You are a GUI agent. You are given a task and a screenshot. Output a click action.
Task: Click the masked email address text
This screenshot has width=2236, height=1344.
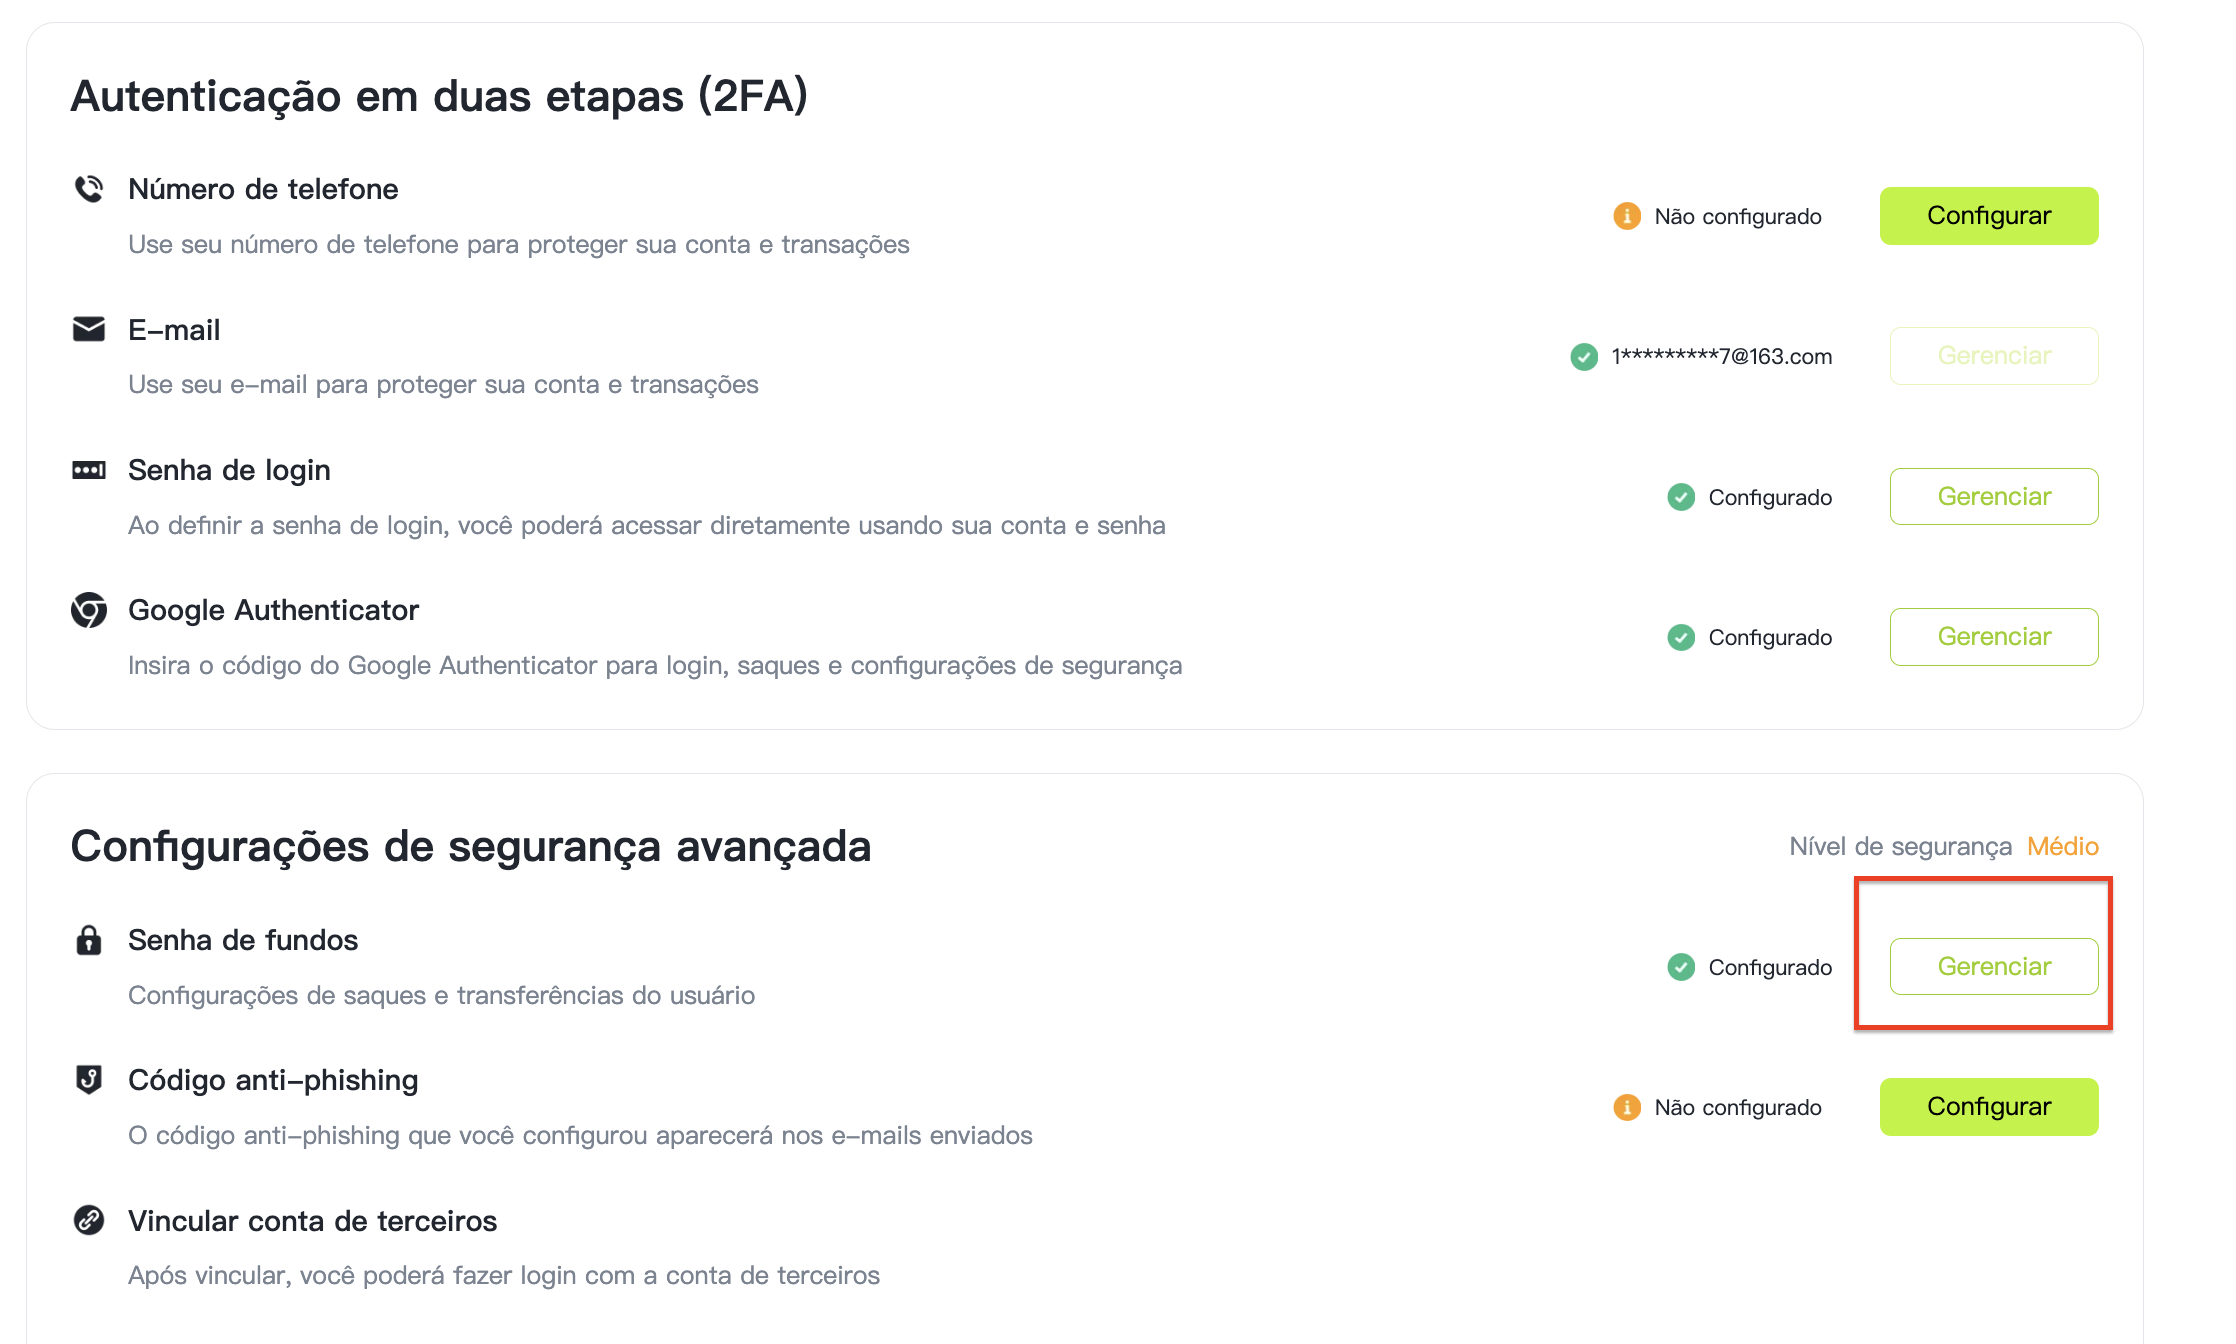(1721, 356)
